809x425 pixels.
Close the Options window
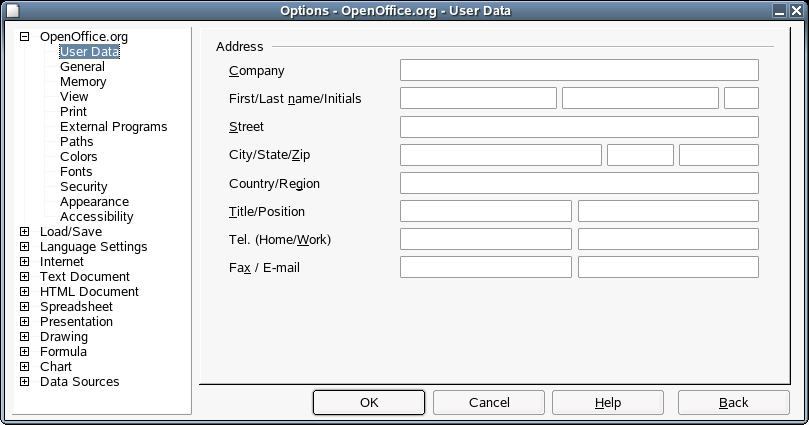(797, 10)
